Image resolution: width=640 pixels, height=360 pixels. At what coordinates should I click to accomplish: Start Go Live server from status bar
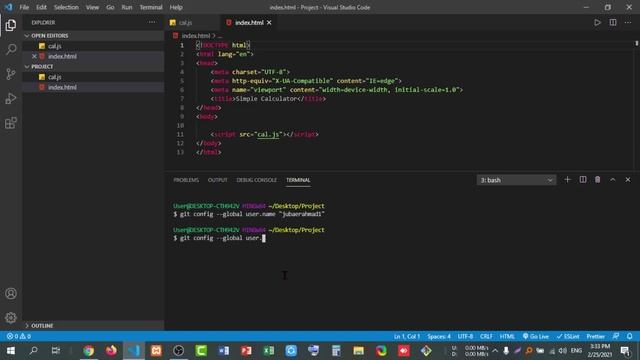536,336
